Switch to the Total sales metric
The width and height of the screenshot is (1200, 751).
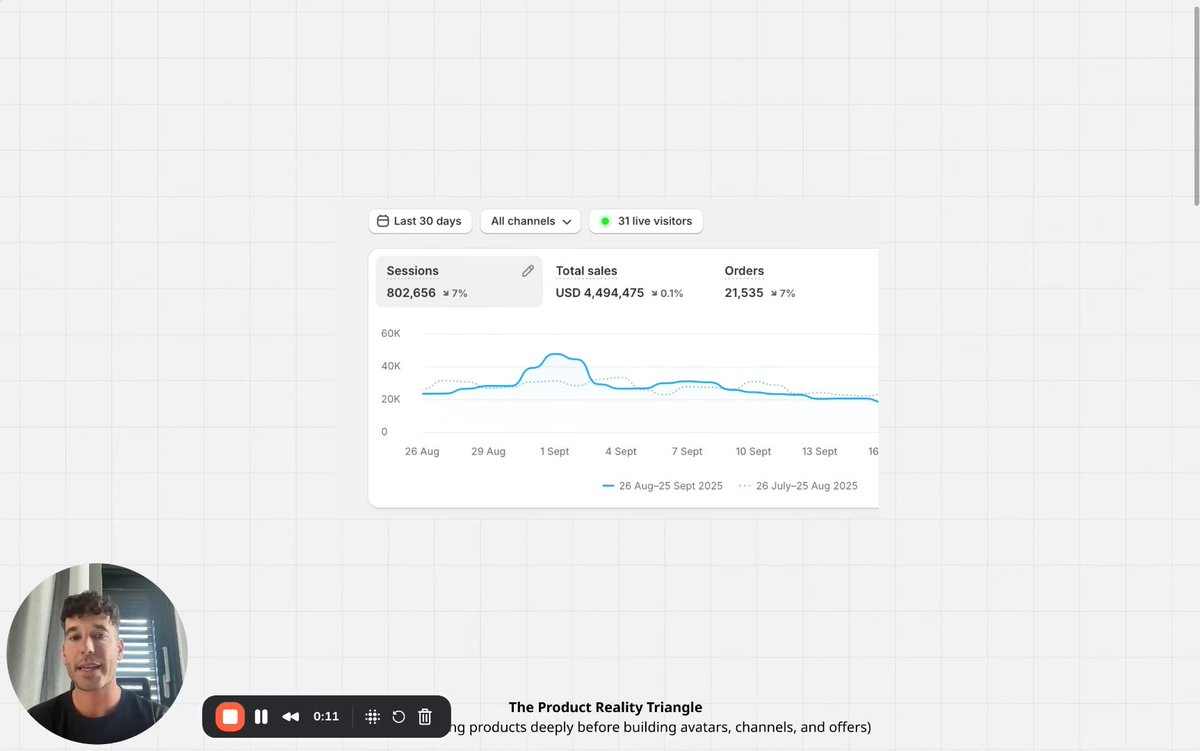tap(620, 281)
